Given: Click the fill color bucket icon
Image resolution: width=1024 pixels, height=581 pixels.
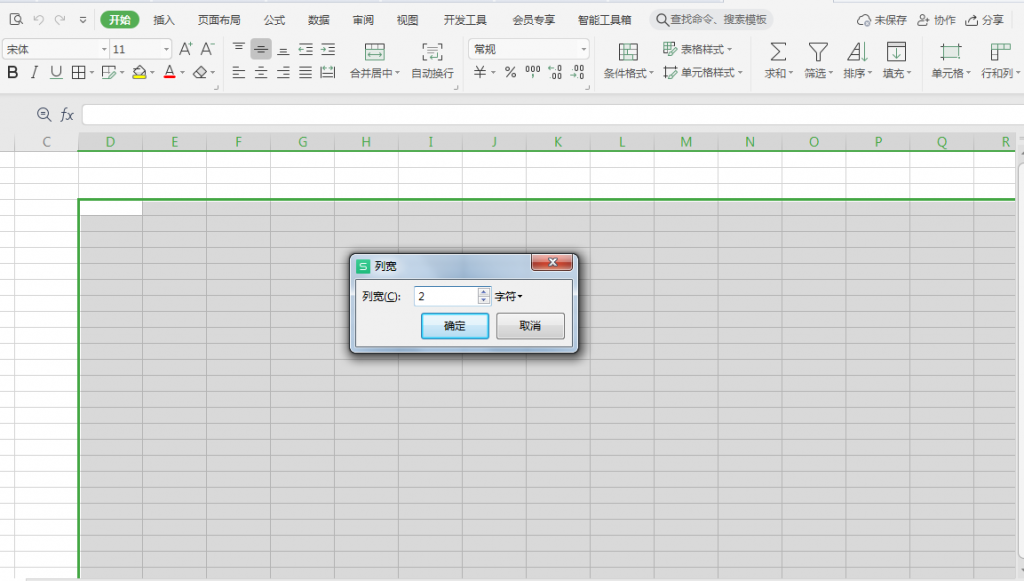Looking at the screenshot, I should tap(139, 72).
